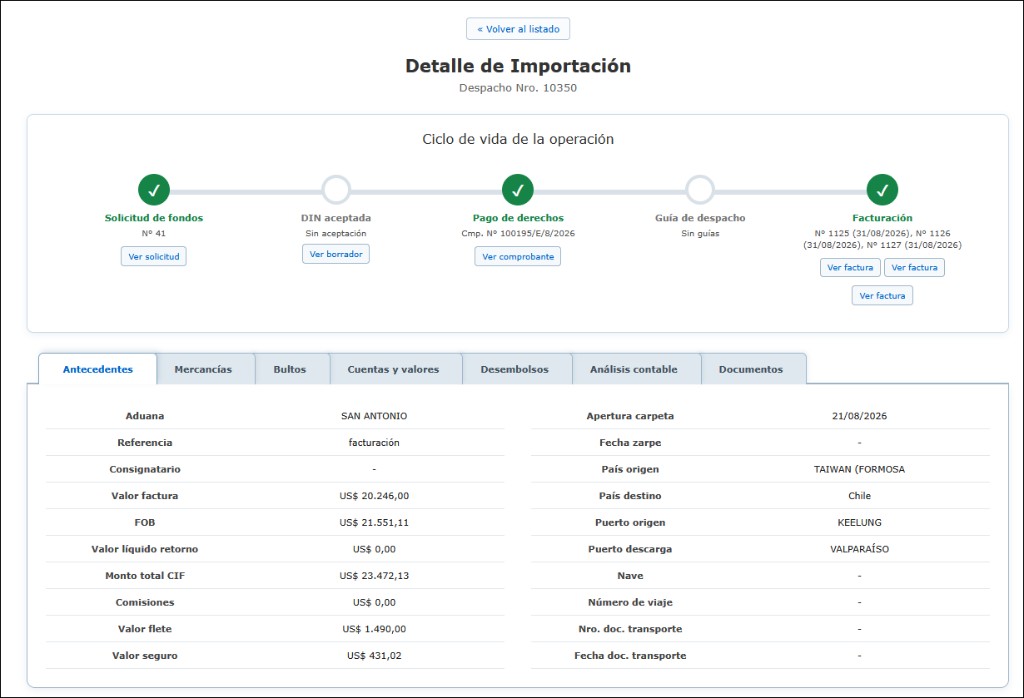Click the Pago de derechos step label
Screen dimensions: 1024x698
[518, 218]
